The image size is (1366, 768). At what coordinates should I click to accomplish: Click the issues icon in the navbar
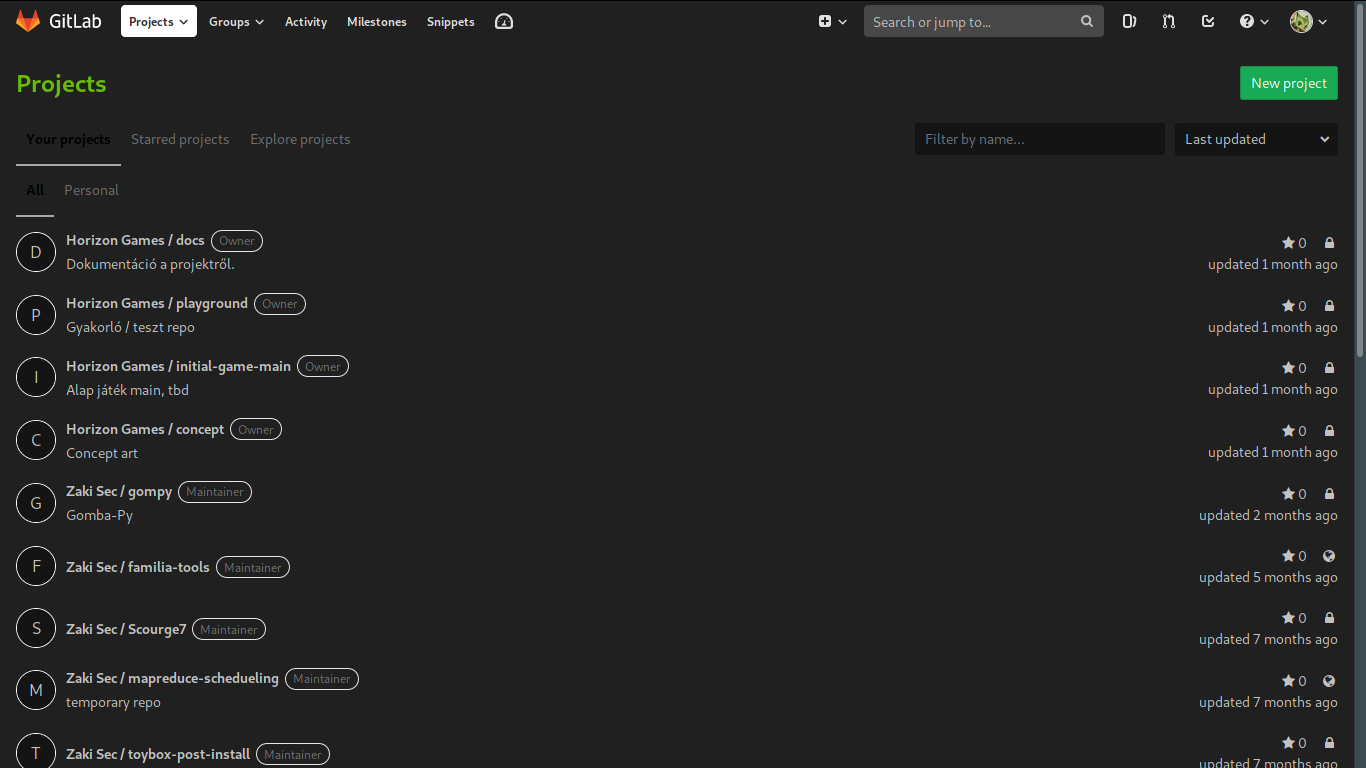(x=1129, y=20)
